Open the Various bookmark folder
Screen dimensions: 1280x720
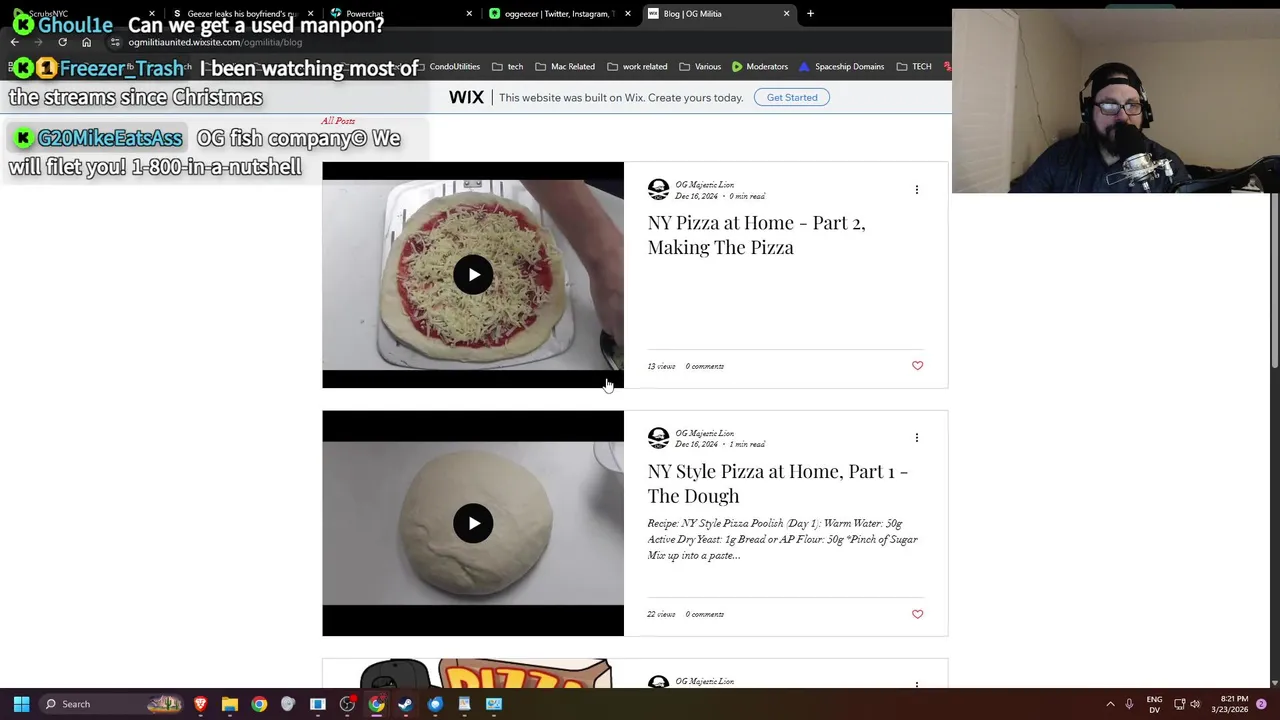point(700,67)
